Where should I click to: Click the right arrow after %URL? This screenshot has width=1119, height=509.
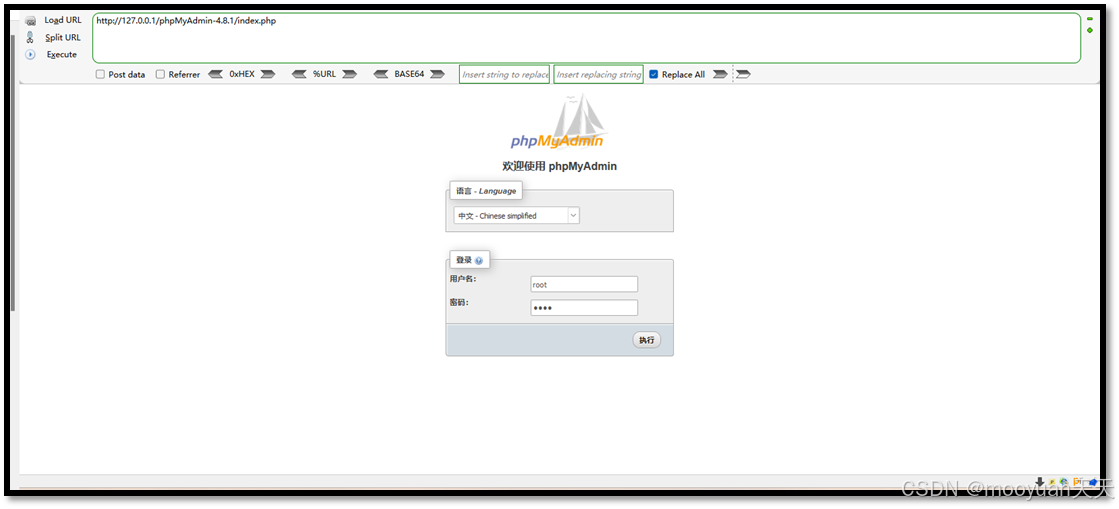point(349,74)
